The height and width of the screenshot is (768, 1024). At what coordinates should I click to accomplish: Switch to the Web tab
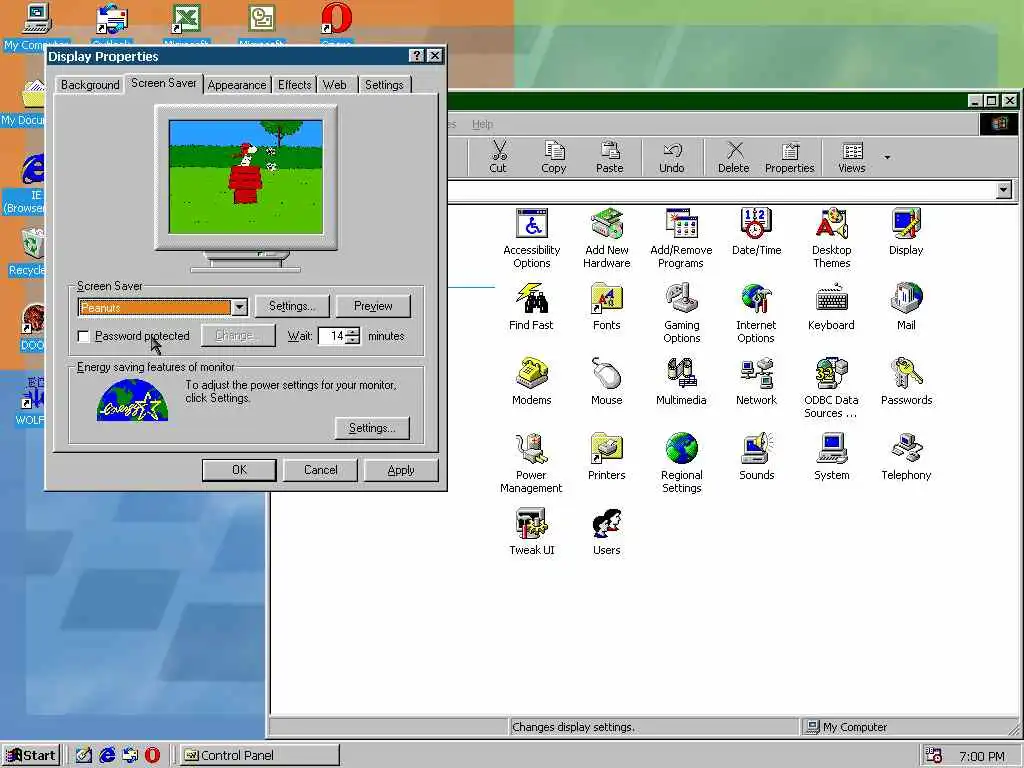click(x=335, y=85)
